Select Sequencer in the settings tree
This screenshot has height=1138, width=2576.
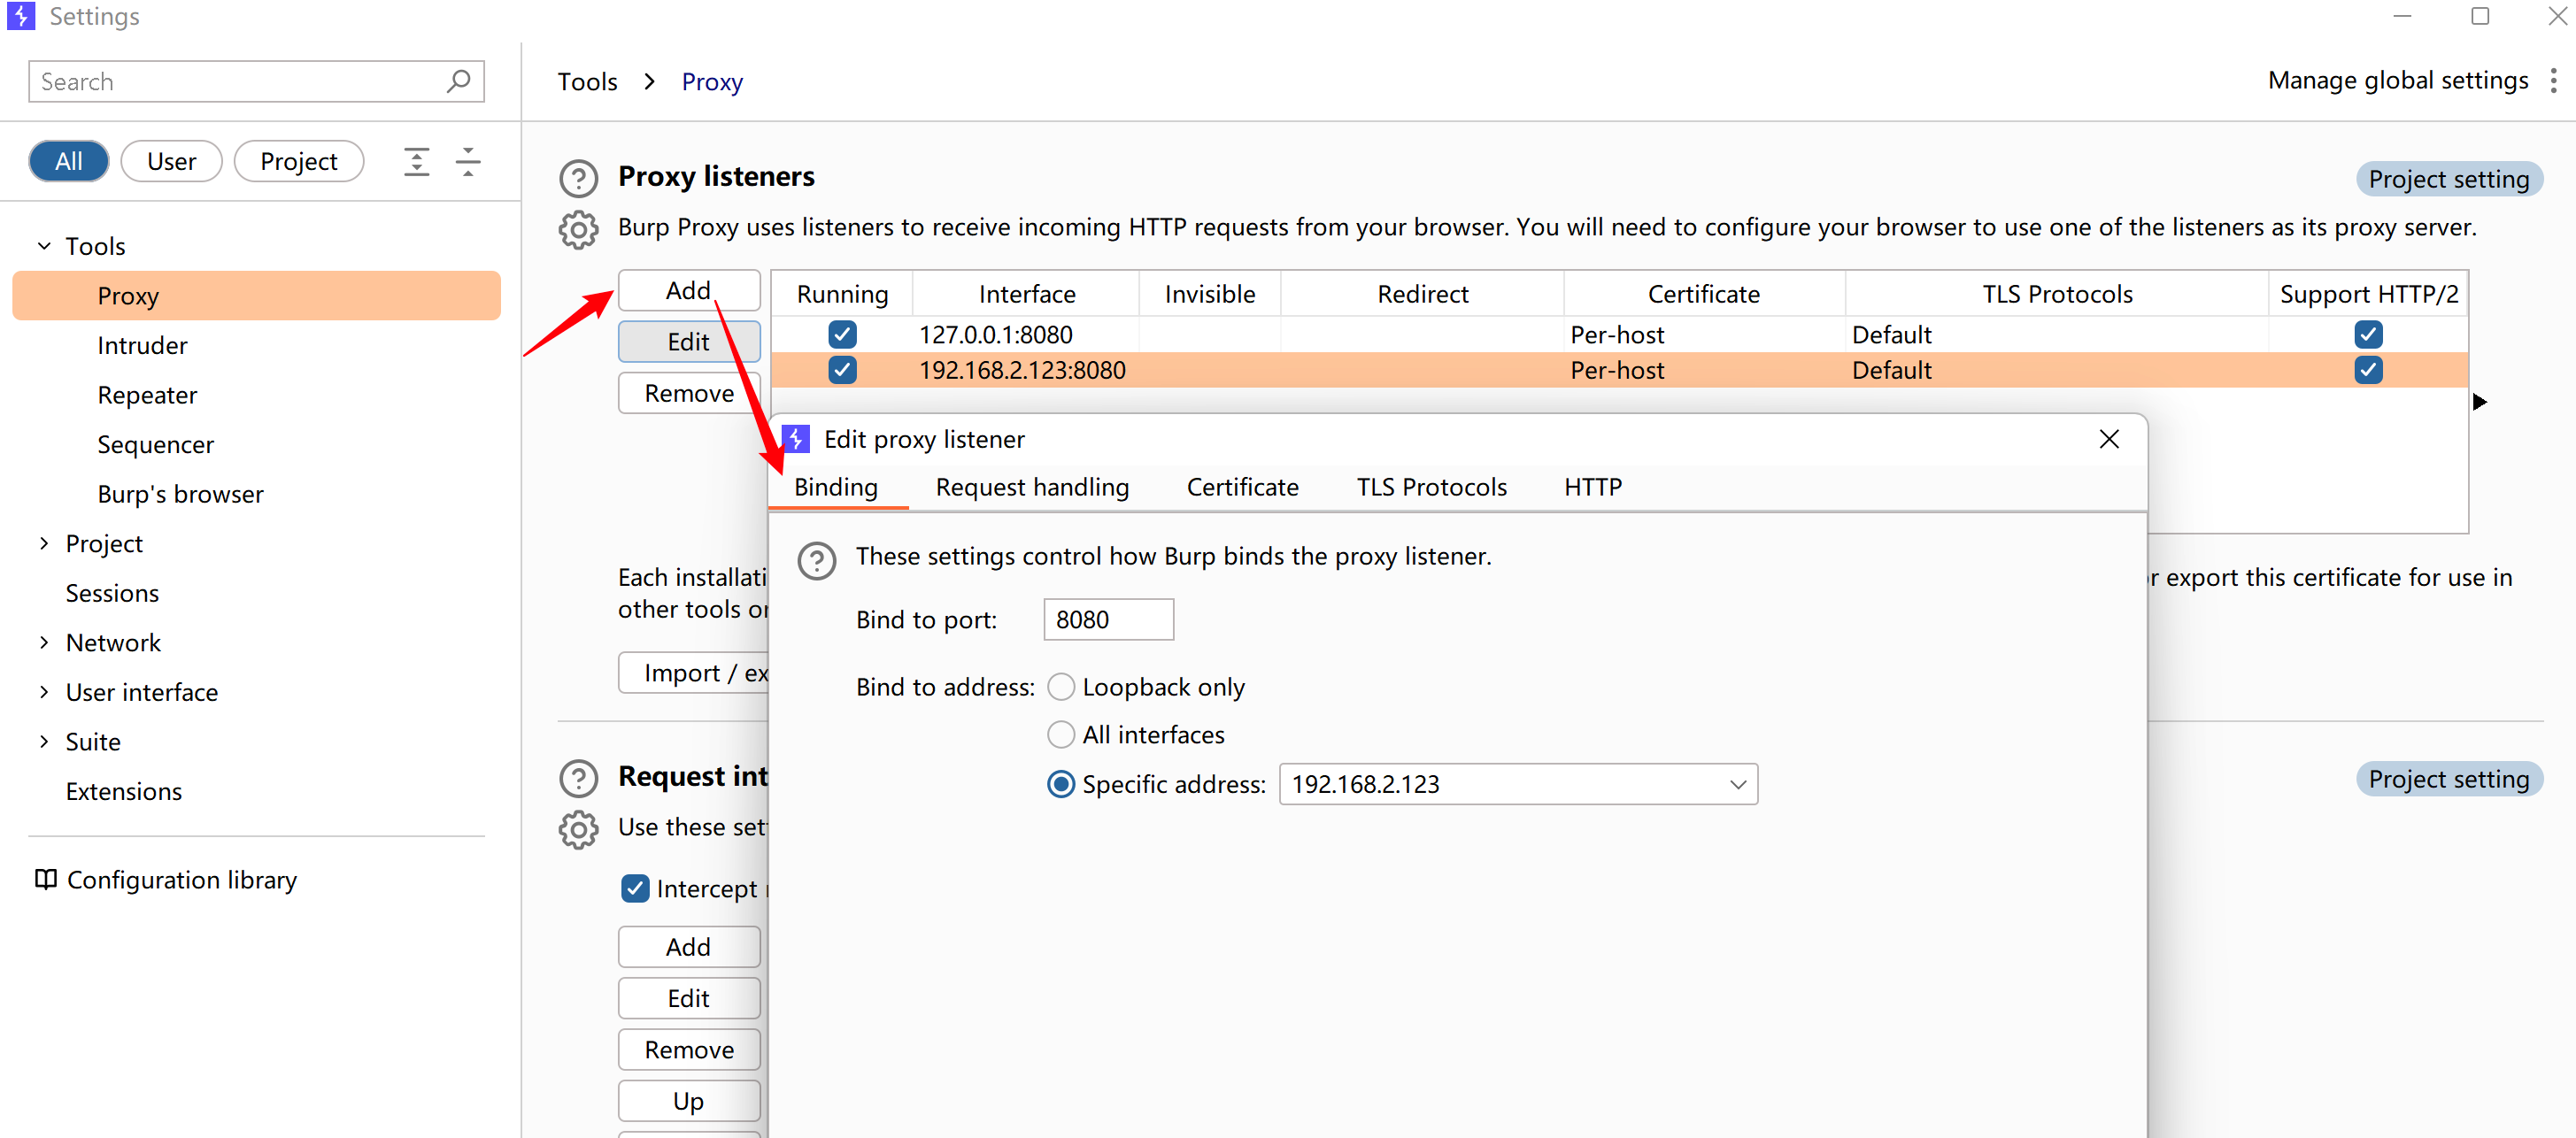pos(155,444)
